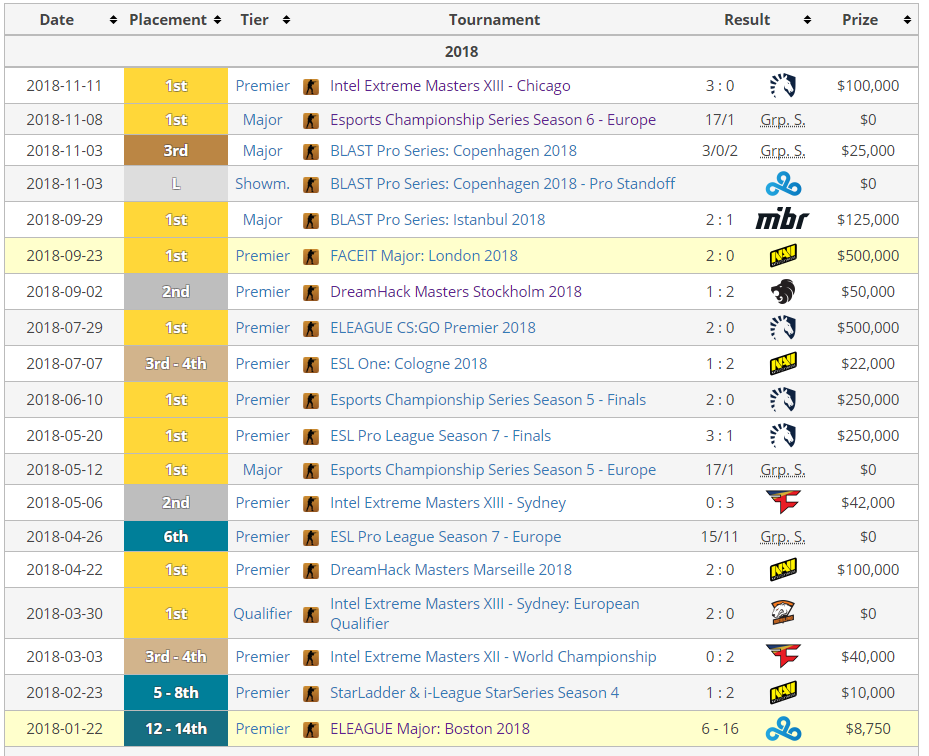Open ESL Pro League Season 7 - Finals
Viewport: 929px width, 756px height.
(440, 436)
